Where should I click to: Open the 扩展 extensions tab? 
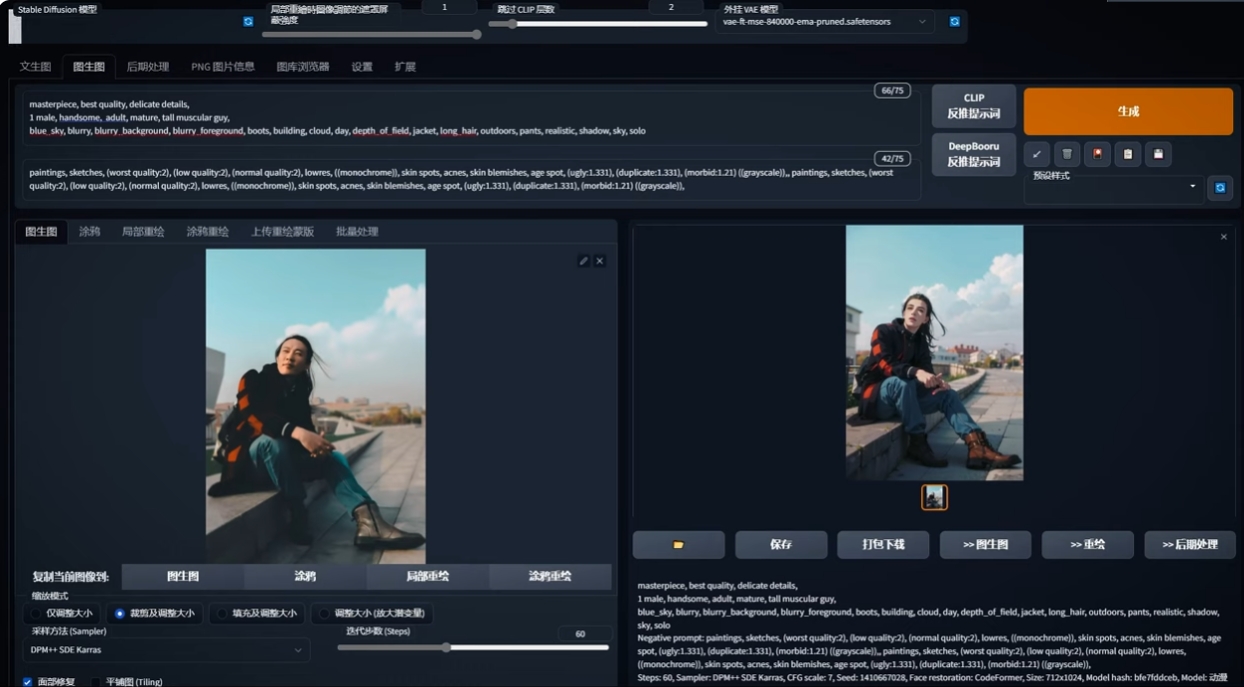click(x=405, y=67)
